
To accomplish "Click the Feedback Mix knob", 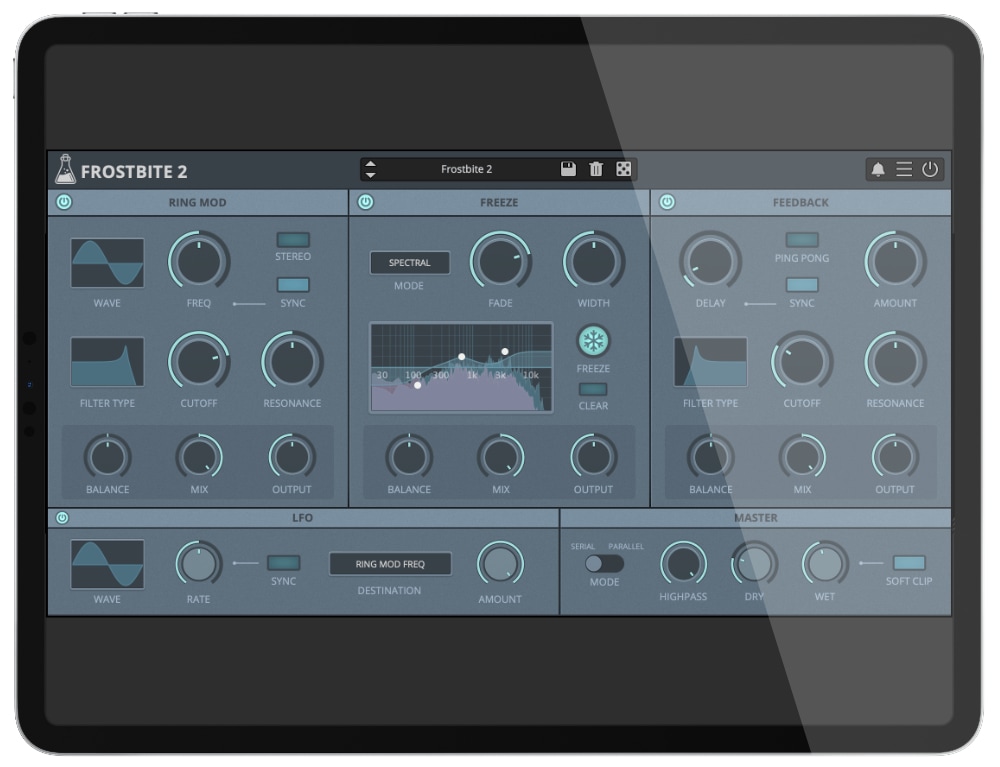I will (802, 457).
